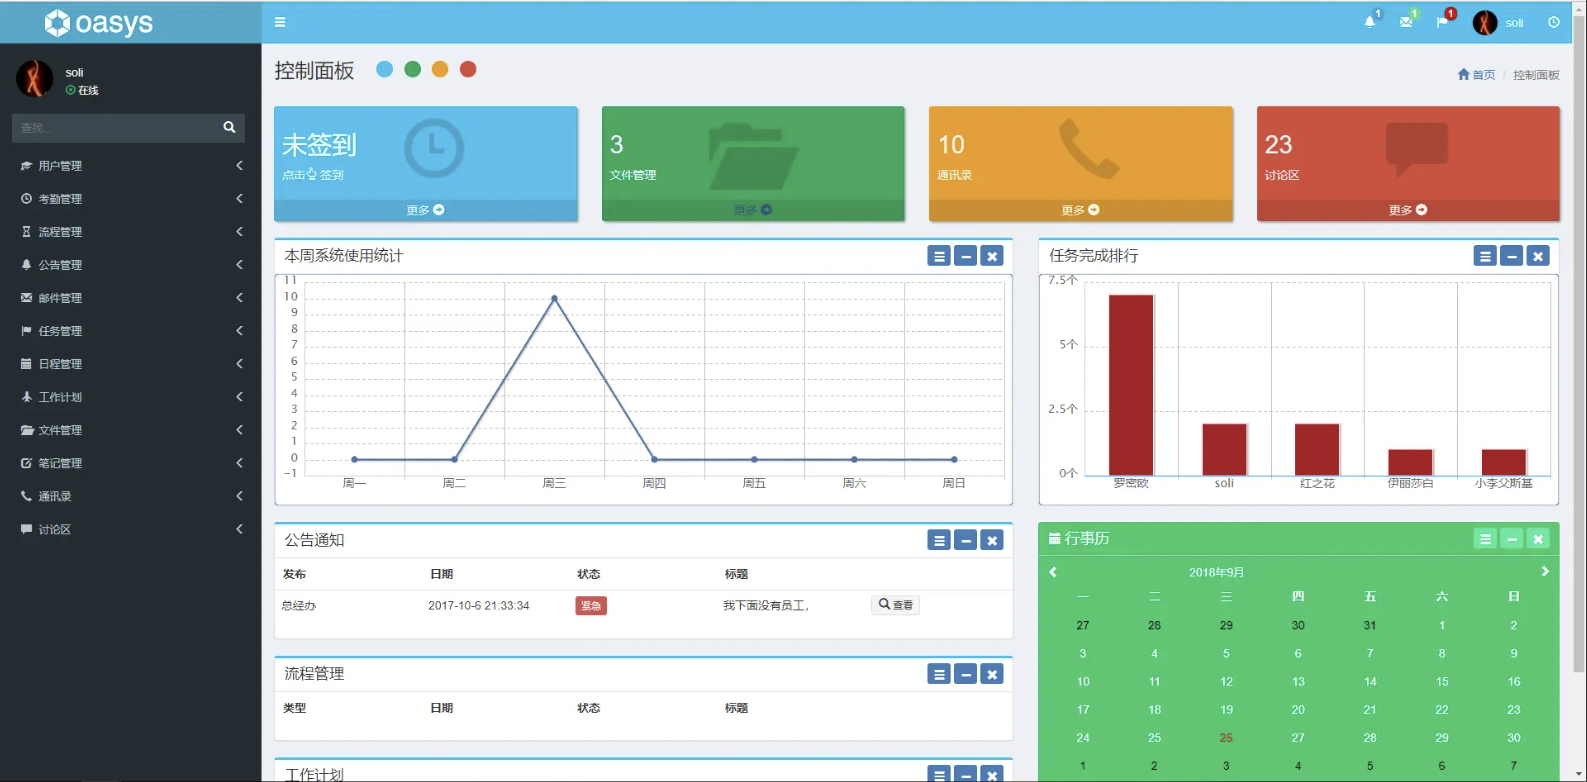Select the green theme color dot
The height and width of the screenshot is (782, 1587).
pos(412,69)
